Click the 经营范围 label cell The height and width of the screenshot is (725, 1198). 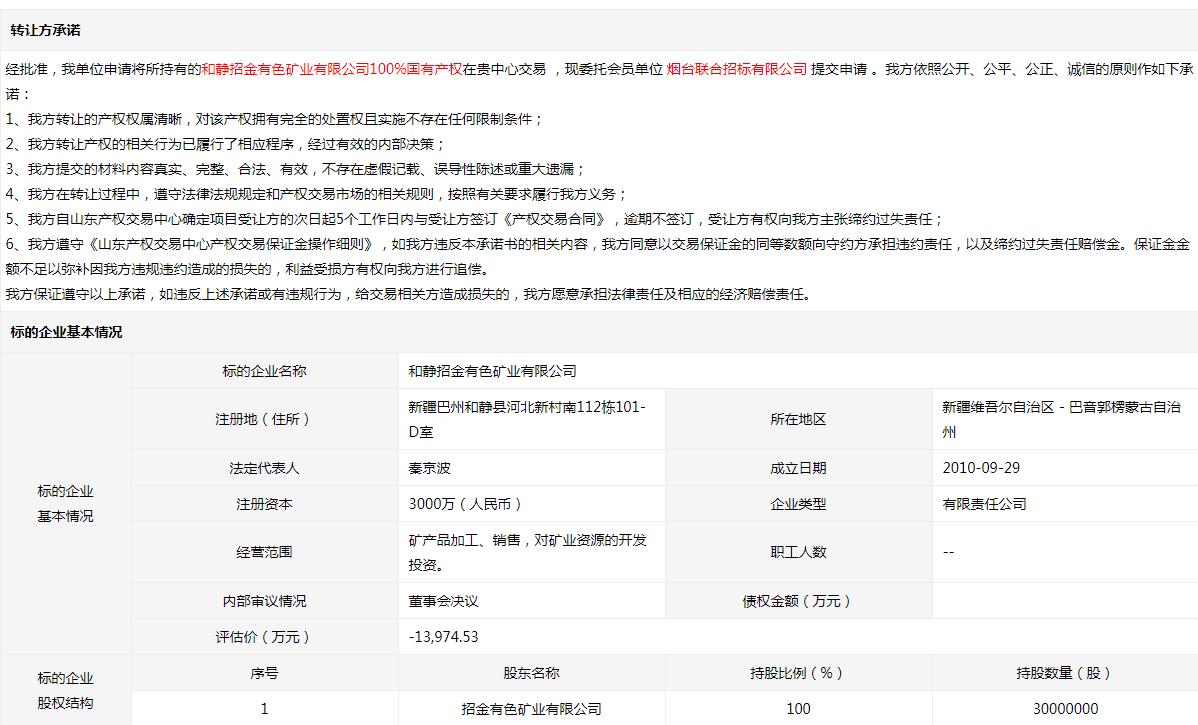click(x=264, y=552)
